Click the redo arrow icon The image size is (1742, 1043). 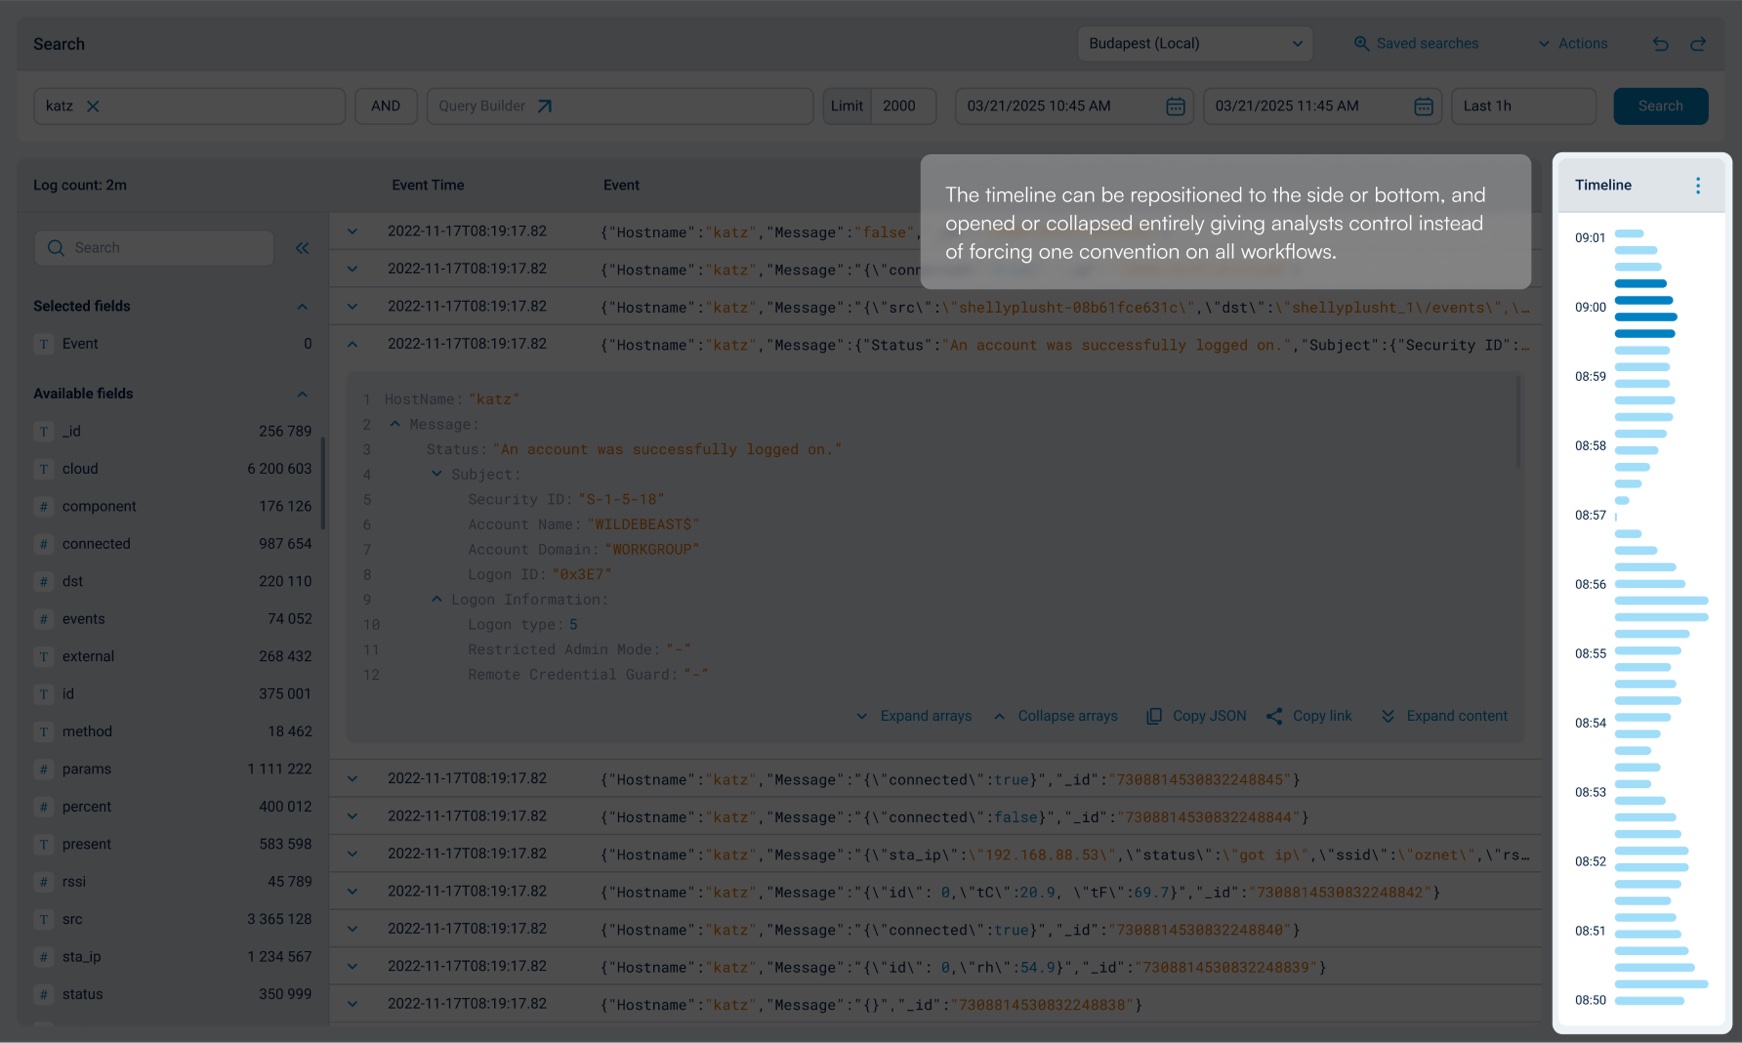(x=1698, y=44)
